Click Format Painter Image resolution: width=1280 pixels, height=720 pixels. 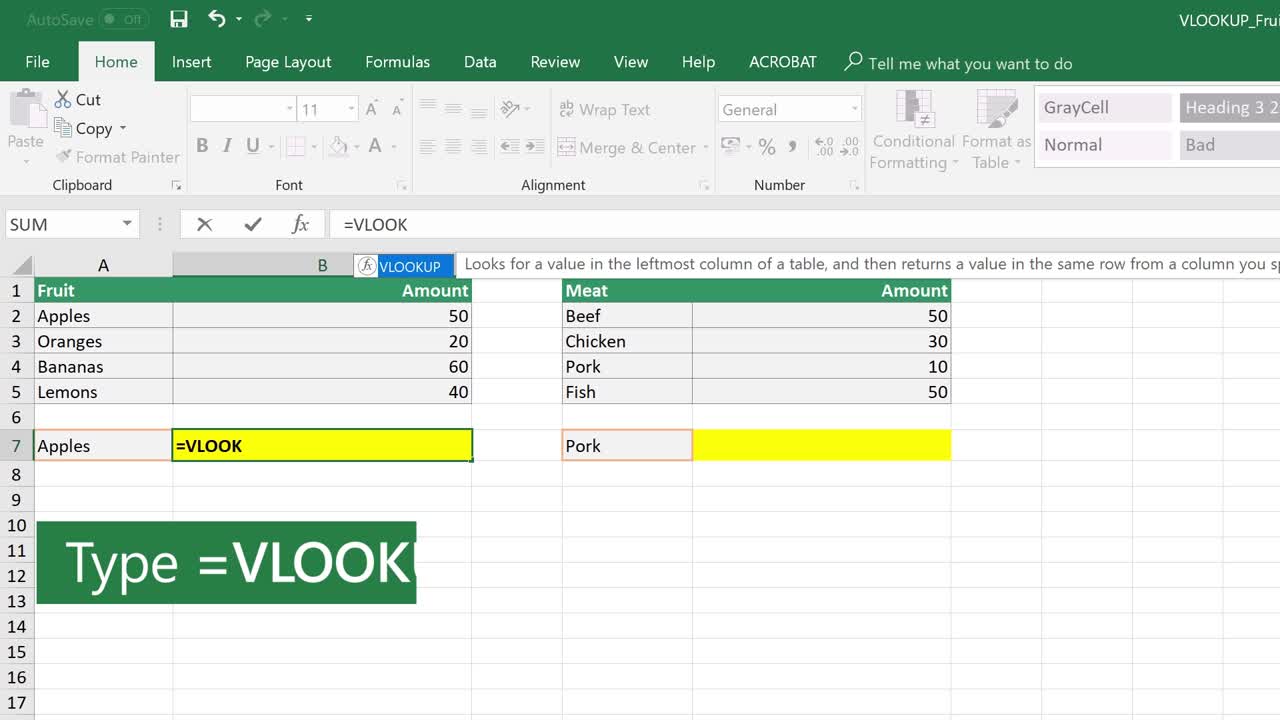tap(117, 157)
